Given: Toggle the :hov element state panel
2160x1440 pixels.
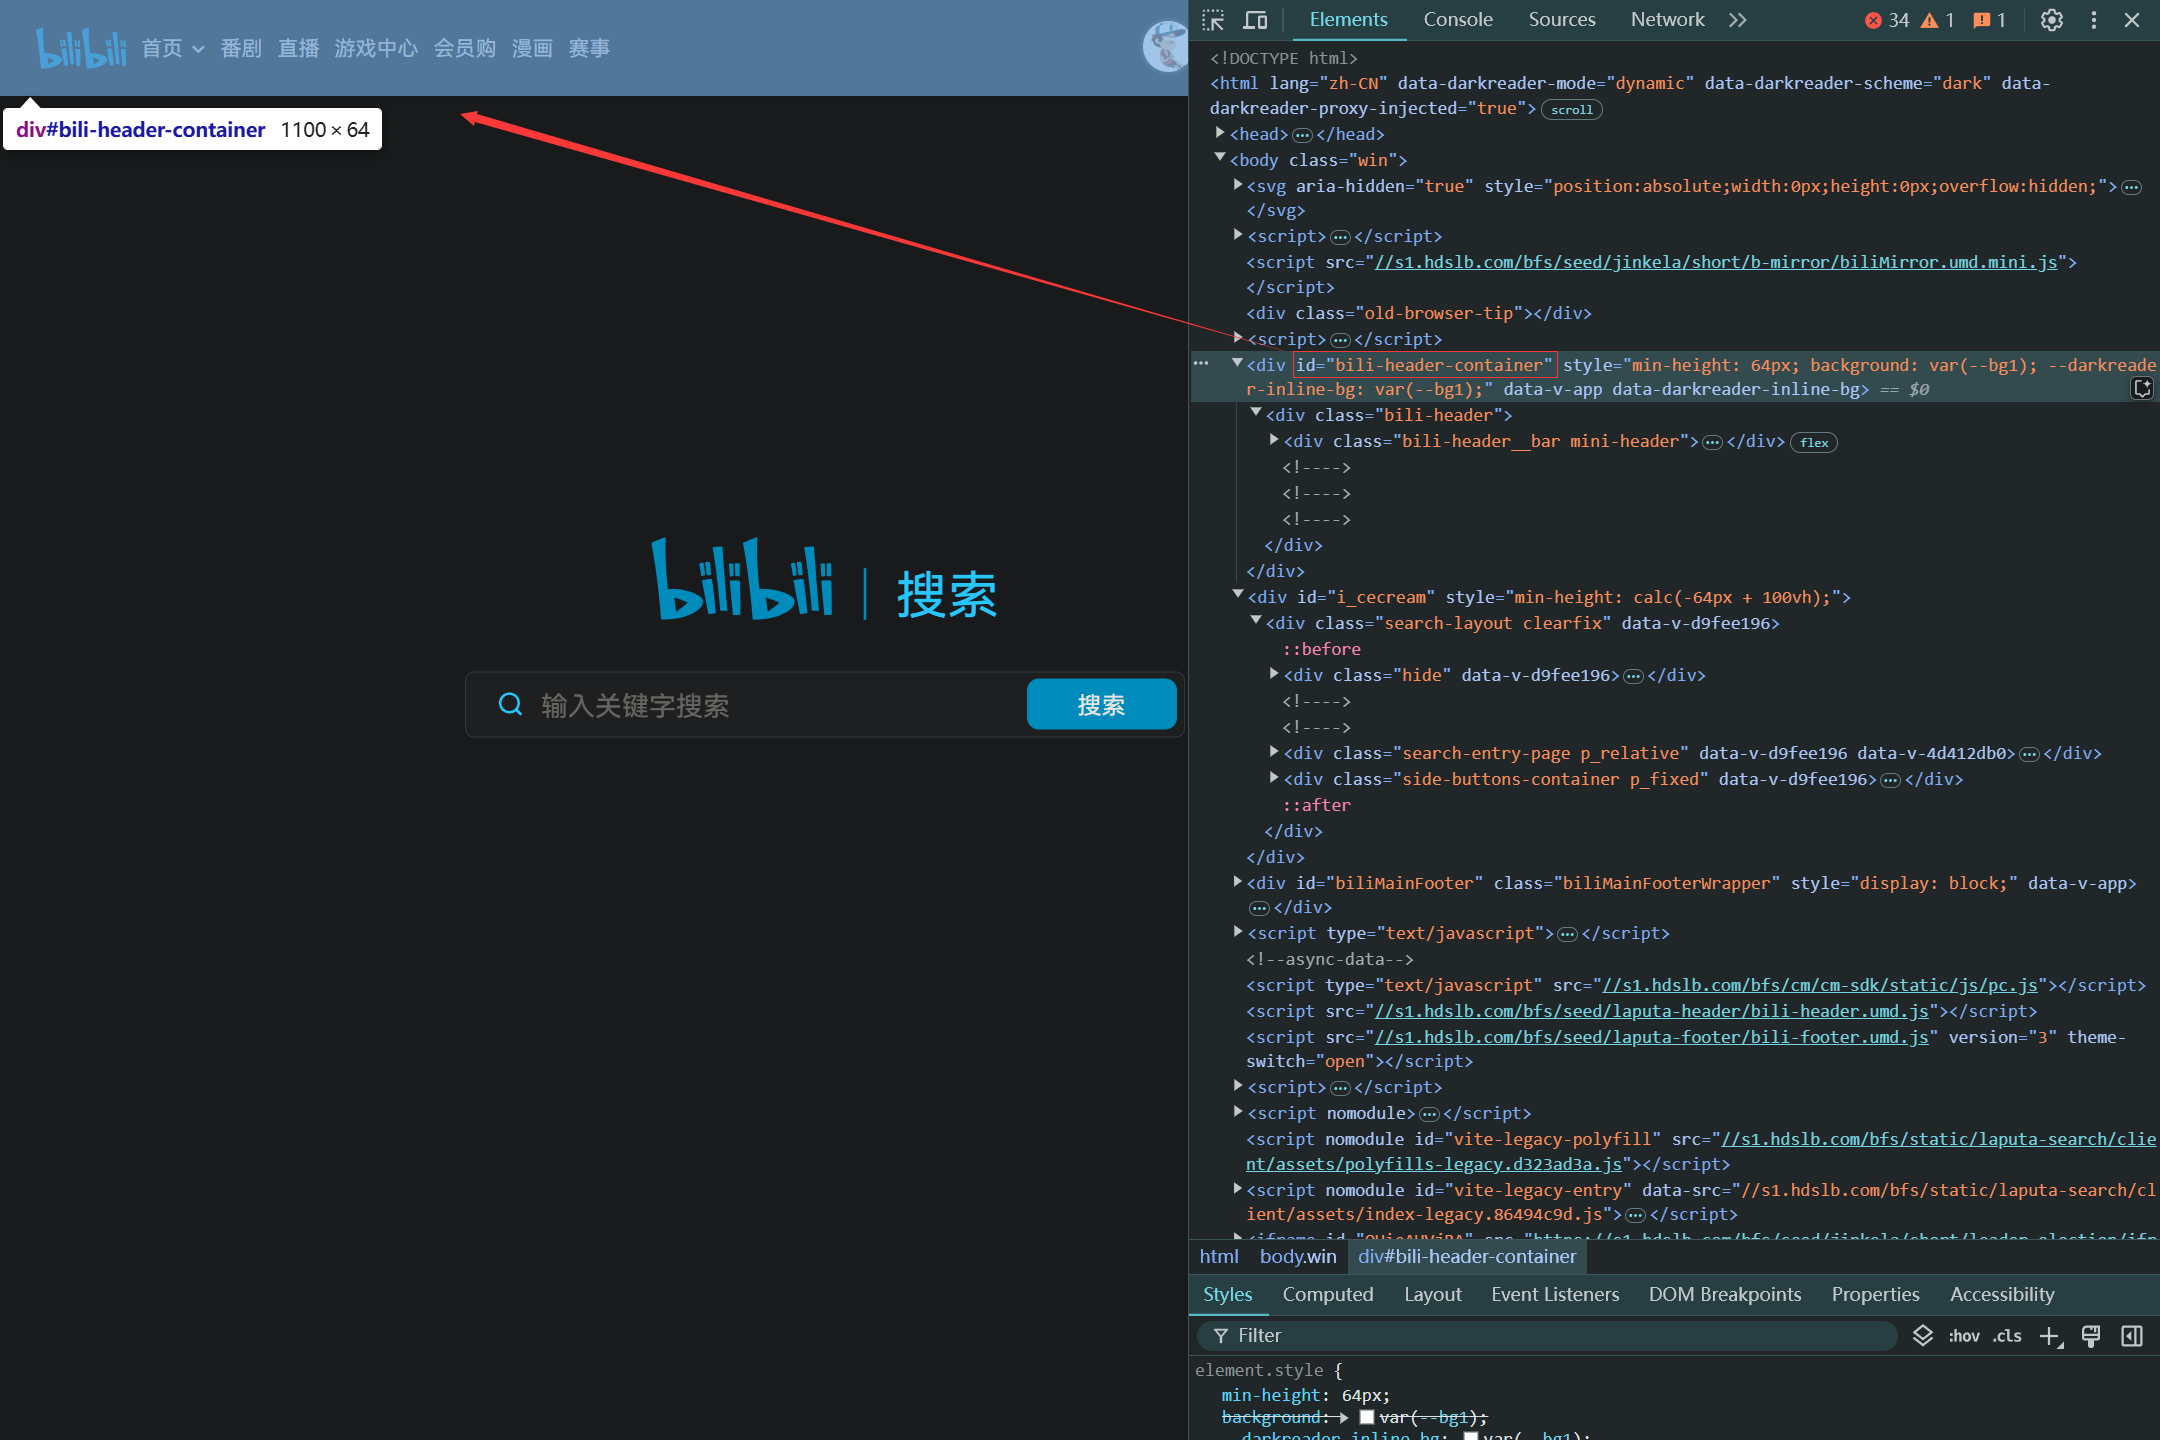Looking at the screenshot, I should tap(1964, 1336).
